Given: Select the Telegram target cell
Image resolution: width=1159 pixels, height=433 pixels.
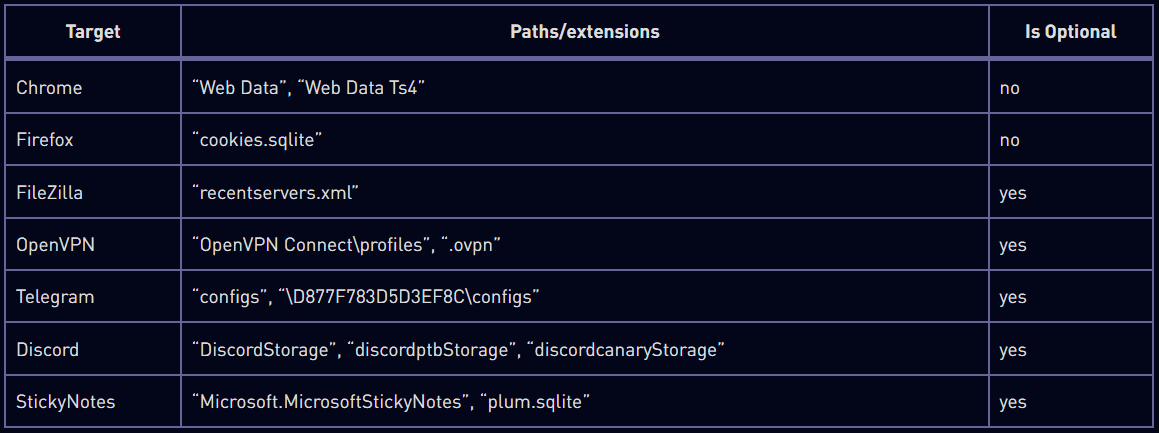Looking at the screenshot, I should click(53, 297).
